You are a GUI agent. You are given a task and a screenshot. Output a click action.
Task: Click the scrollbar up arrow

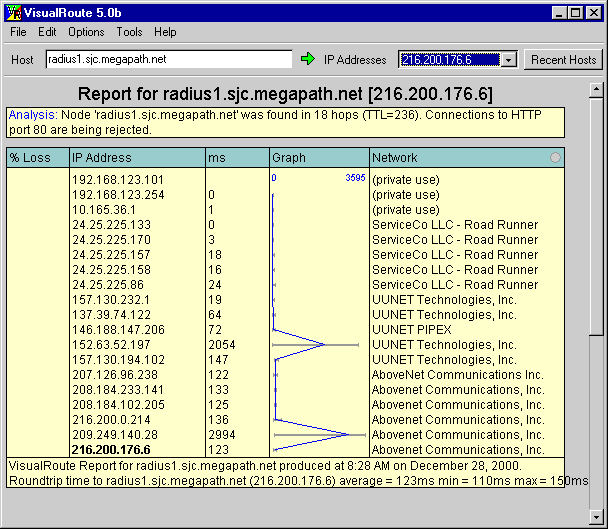pyautogui.click(x=596, y=90)
